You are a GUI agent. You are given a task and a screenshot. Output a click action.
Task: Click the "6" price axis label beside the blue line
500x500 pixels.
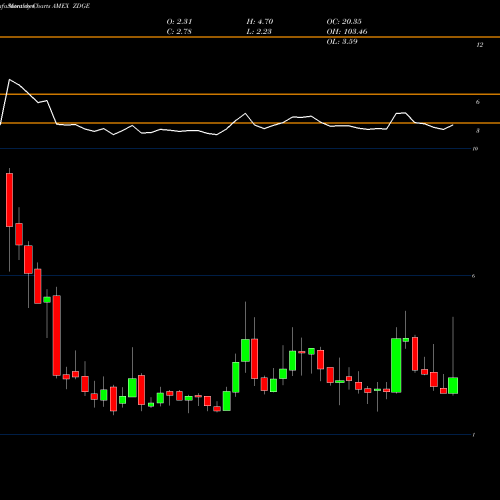473,276
